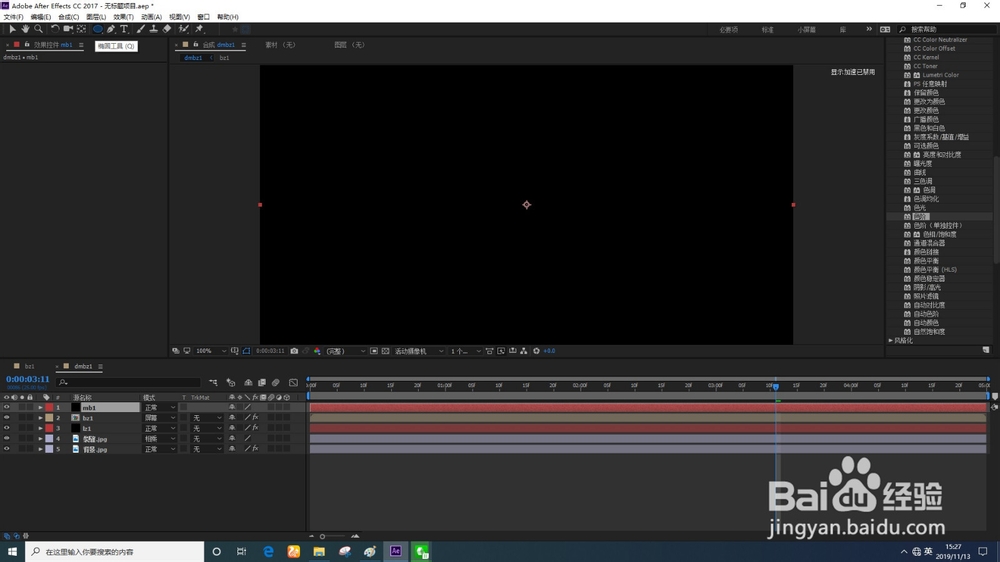Click the timeline layer search field
This screenshot has width=1000, height=562.
(x=128, y=383)
